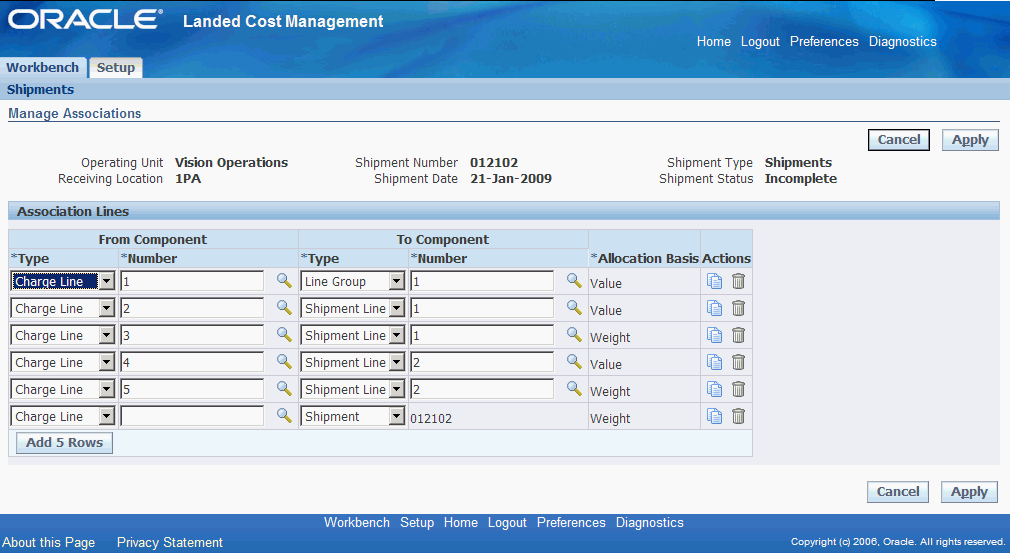Open Shipment Line dropdown in Charge Line 3 row
The height and width of the screenshot is (553, 1010).
[352, 335]
